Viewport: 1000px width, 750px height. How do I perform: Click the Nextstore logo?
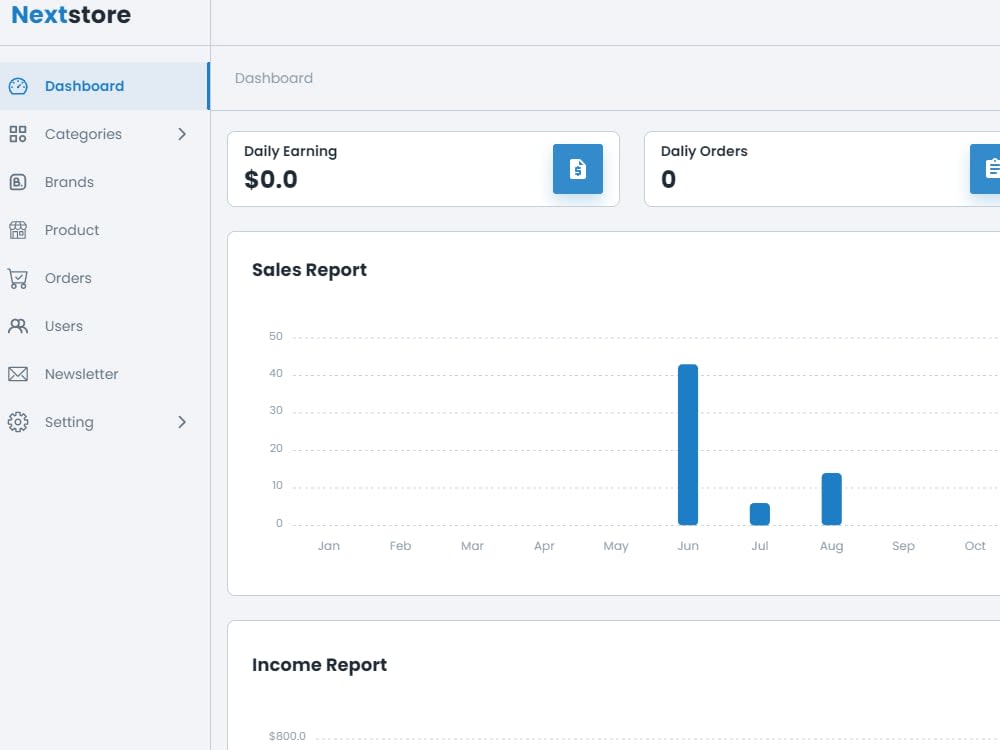pos(71,15)
